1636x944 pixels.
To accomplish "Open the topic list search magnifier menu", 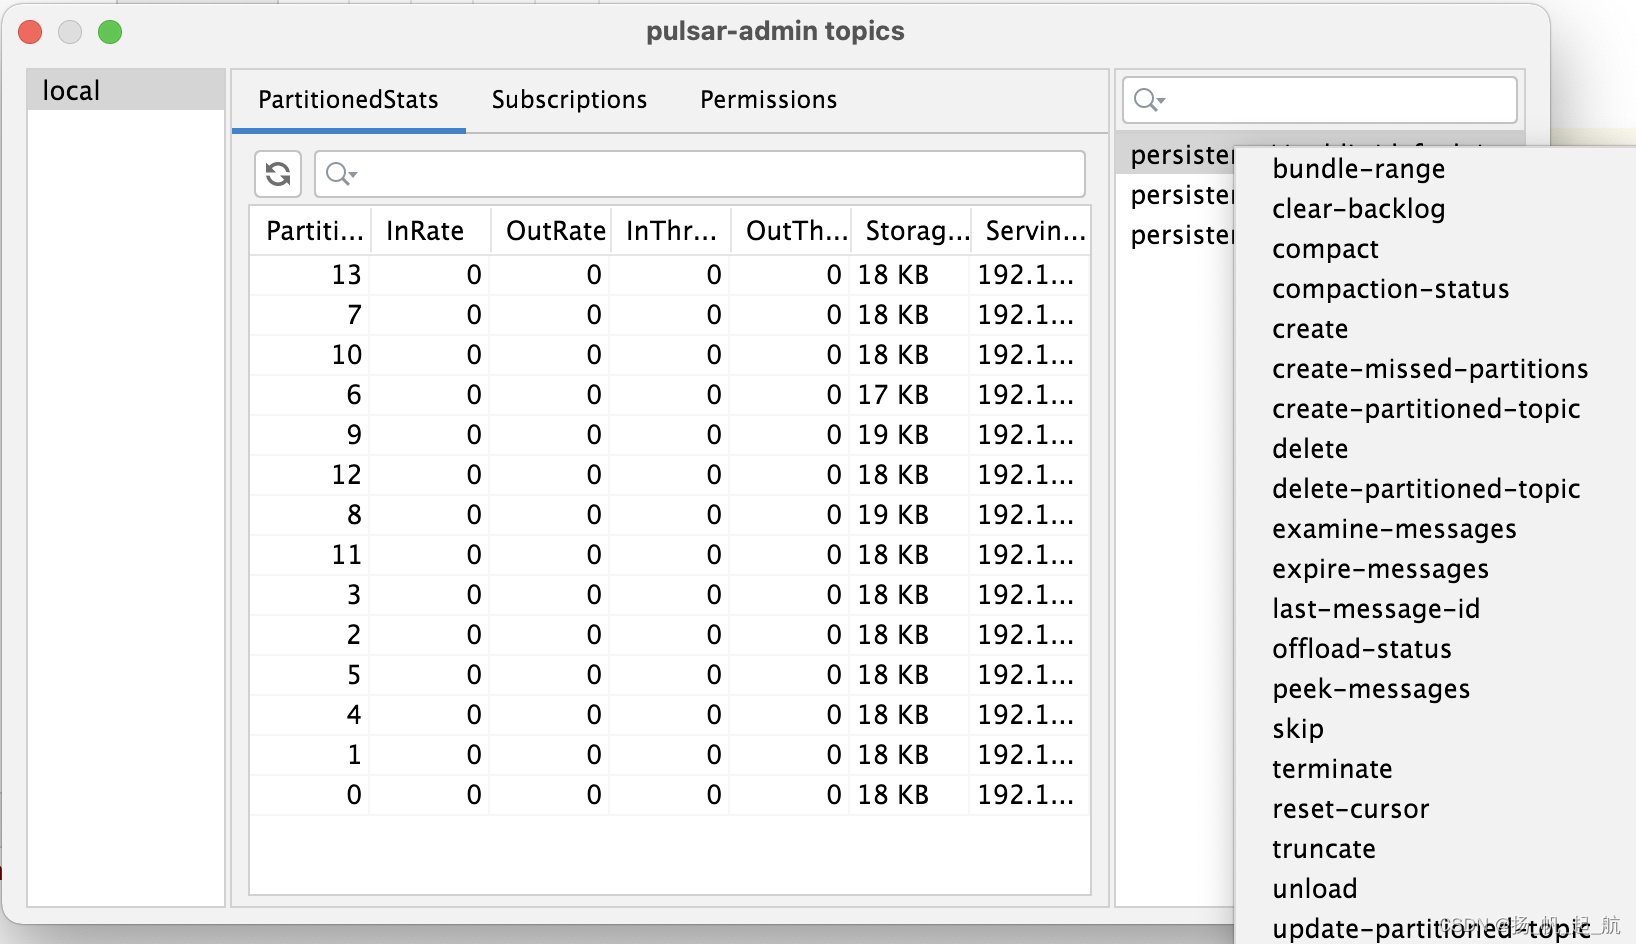I will [x=1148, y=100].
